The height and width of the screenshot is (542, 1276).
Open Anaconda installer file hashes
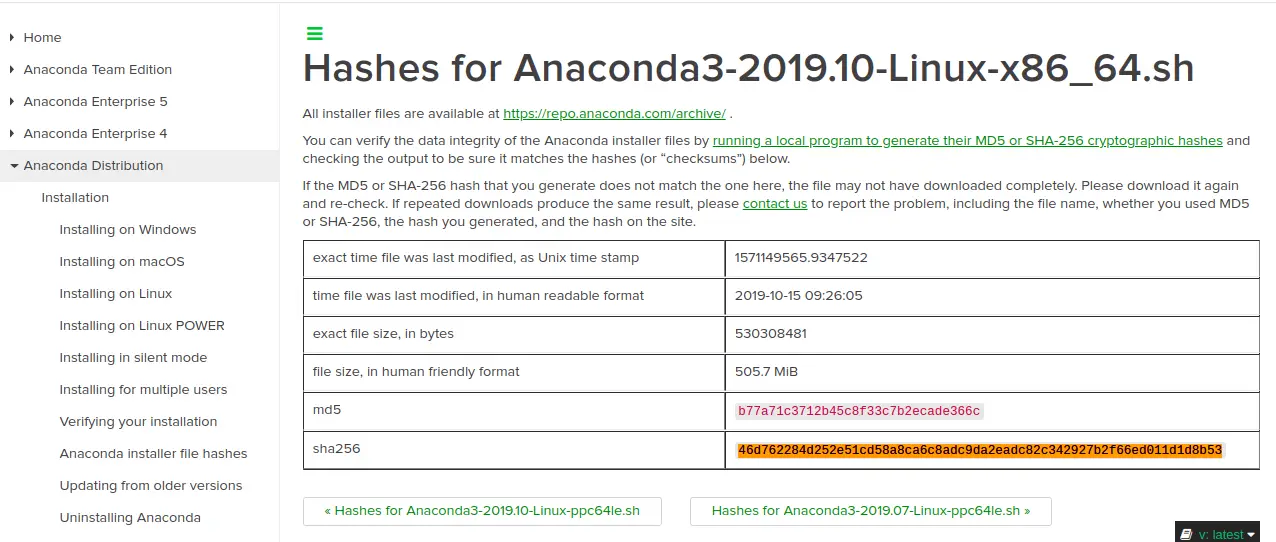coord(153,454)
